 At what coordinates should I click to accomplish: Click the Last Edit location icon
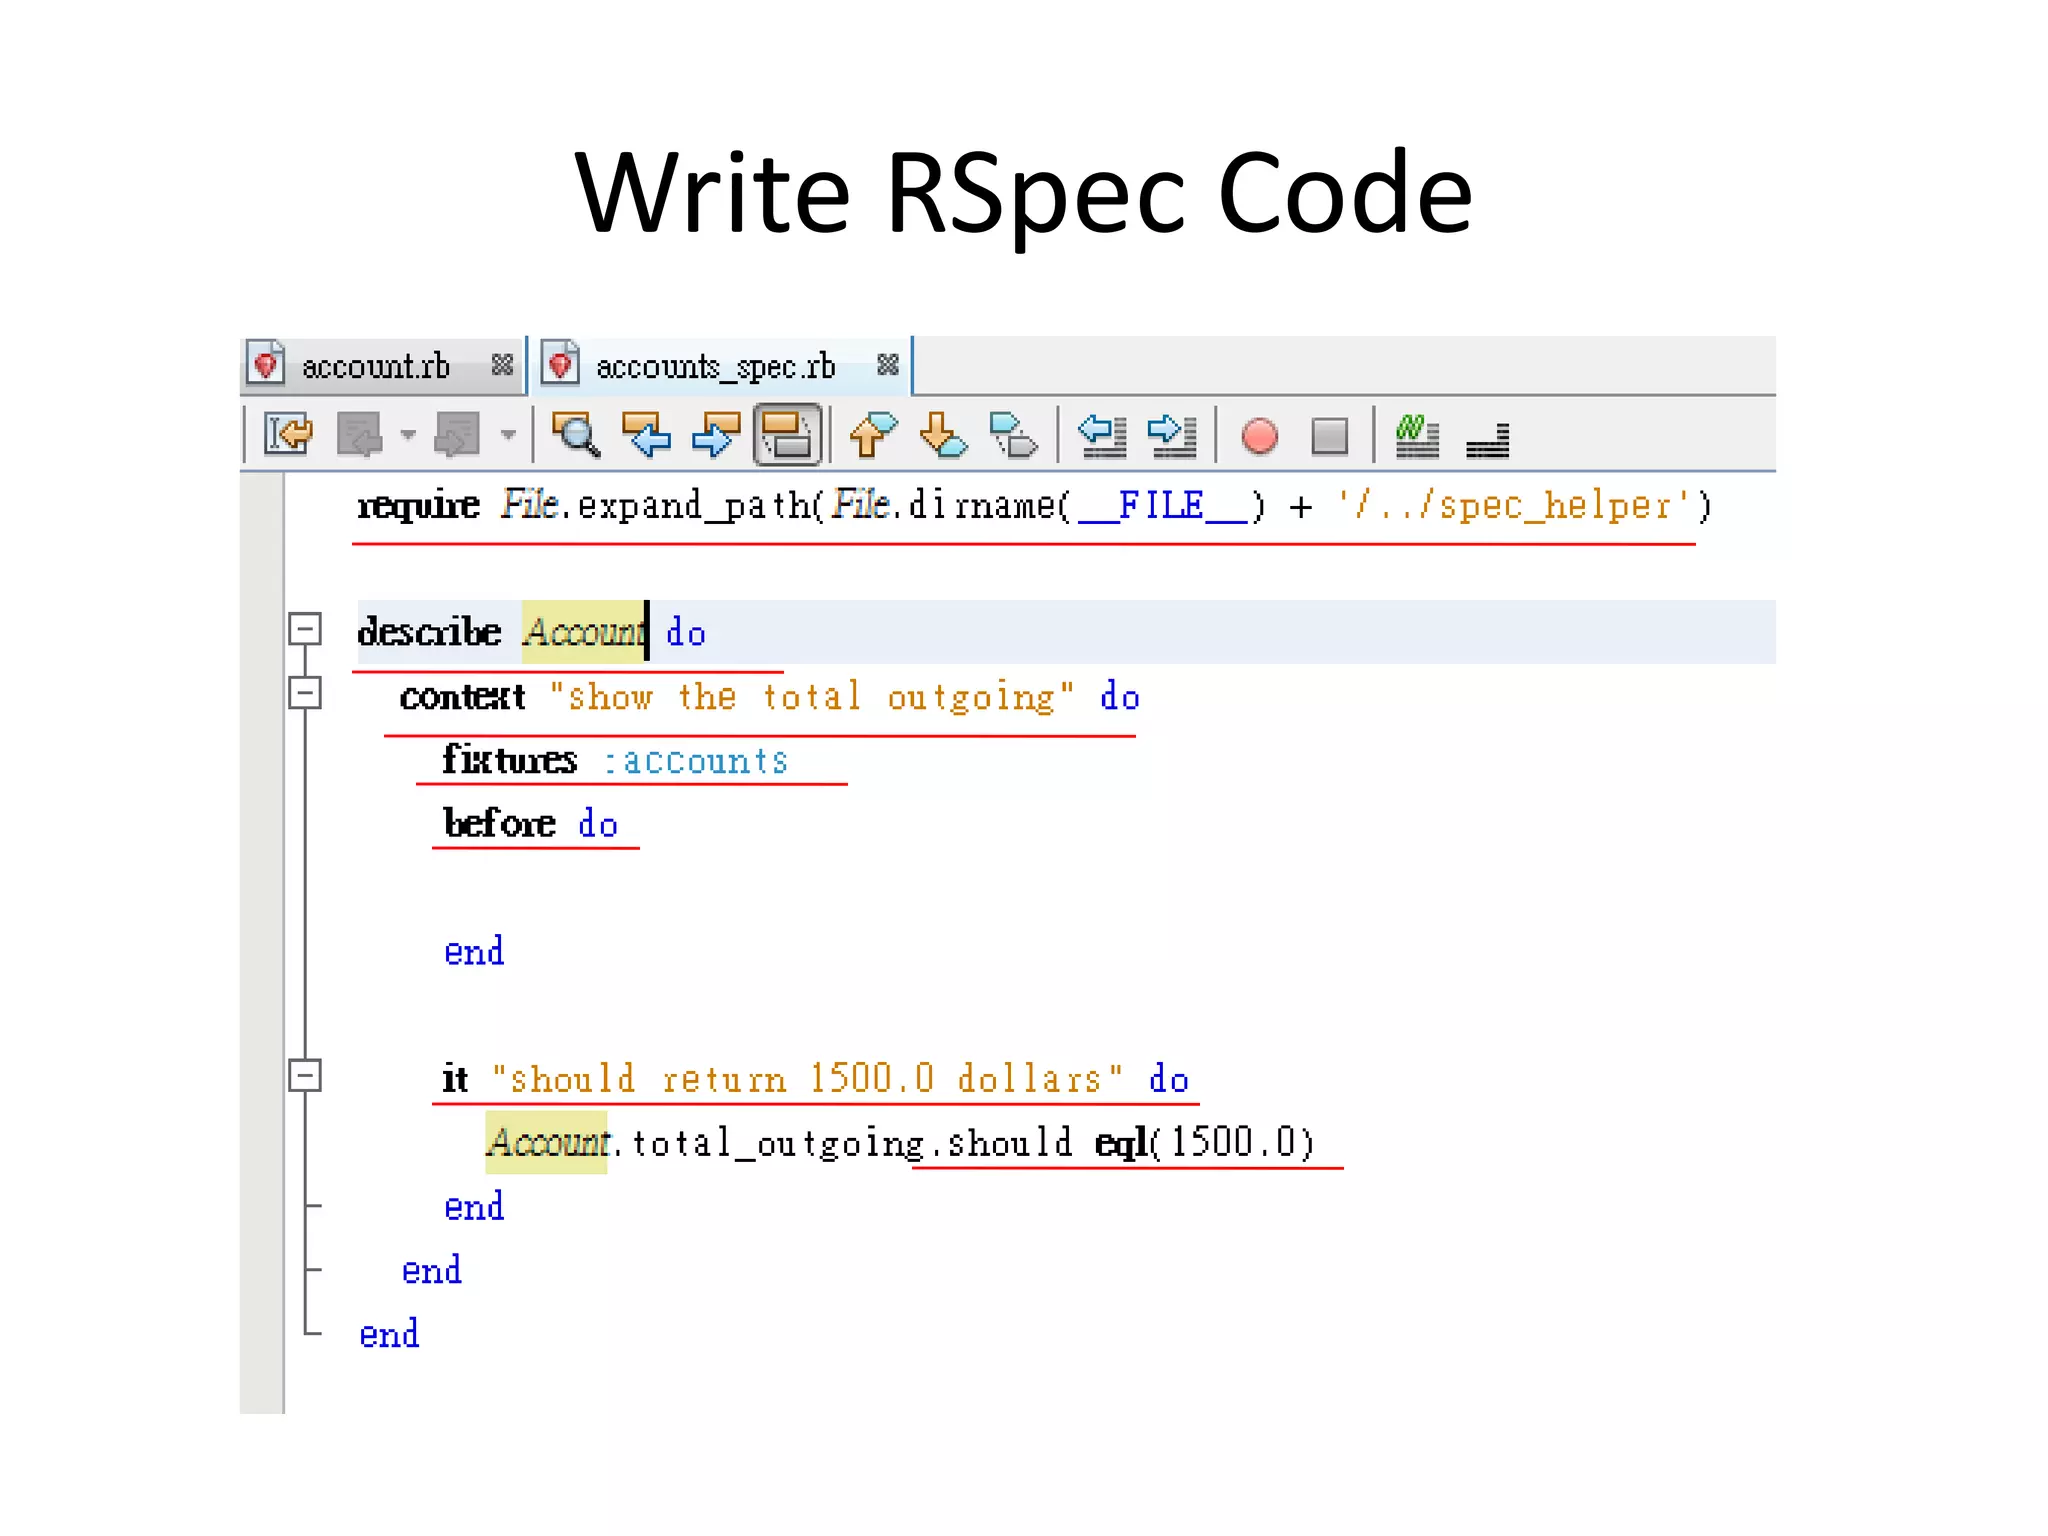(288, 436)
